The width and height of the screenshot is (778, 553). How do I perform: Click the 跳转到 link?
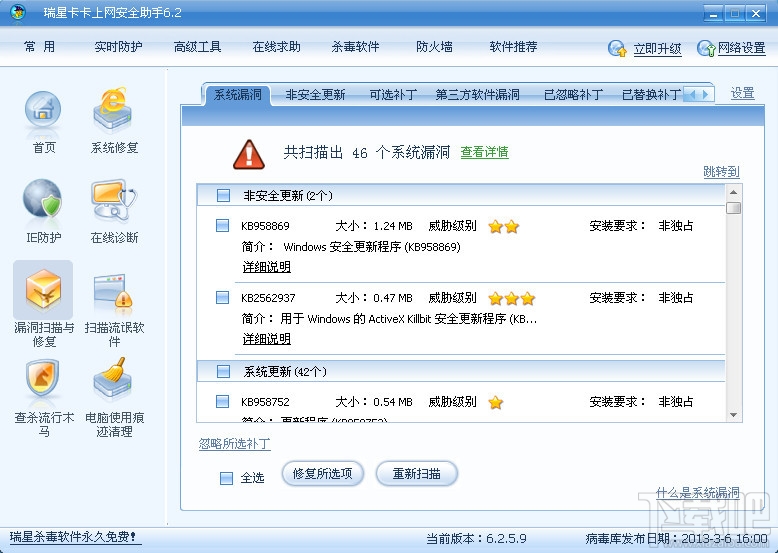point(721,172)
